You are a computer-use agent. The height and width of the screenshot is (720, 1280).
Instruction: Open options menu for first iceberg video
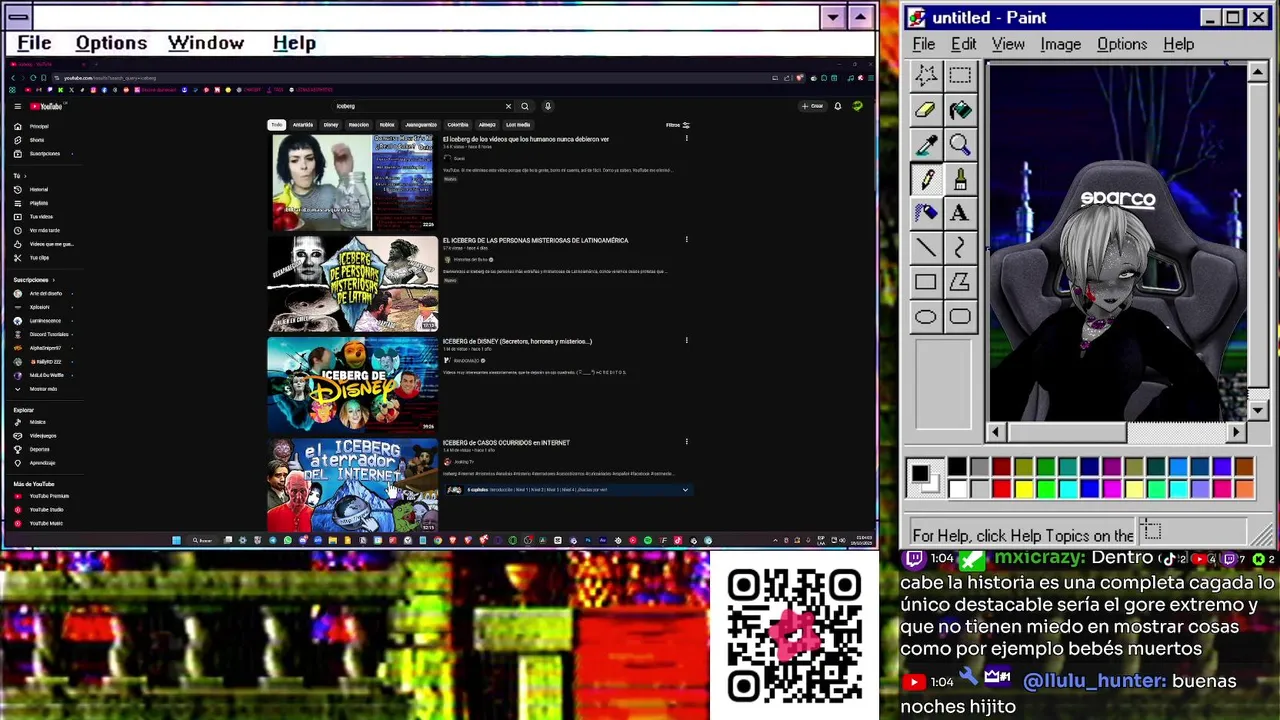686,139
